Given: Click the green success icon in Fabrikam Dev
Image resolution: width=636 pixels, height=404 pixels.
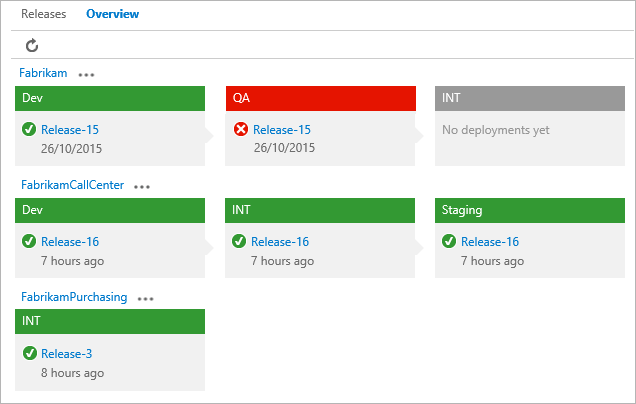Looking at the screenshot, I should click(x=29, y=129).
